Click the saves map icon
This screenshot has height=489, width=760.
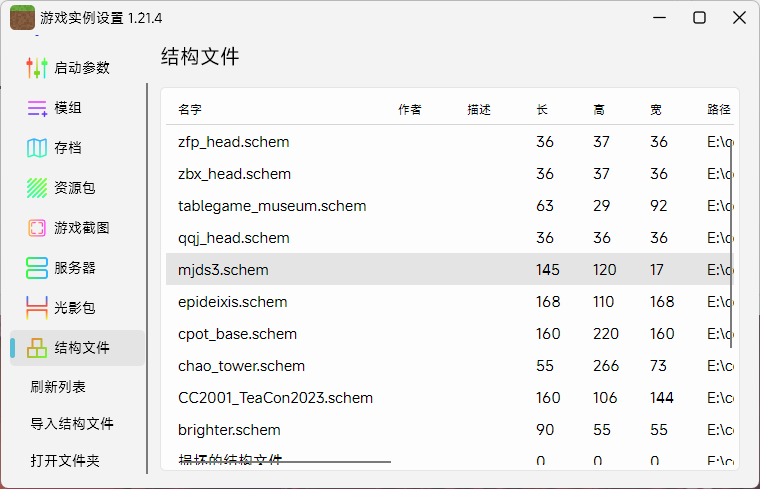(x=37, y=148)
